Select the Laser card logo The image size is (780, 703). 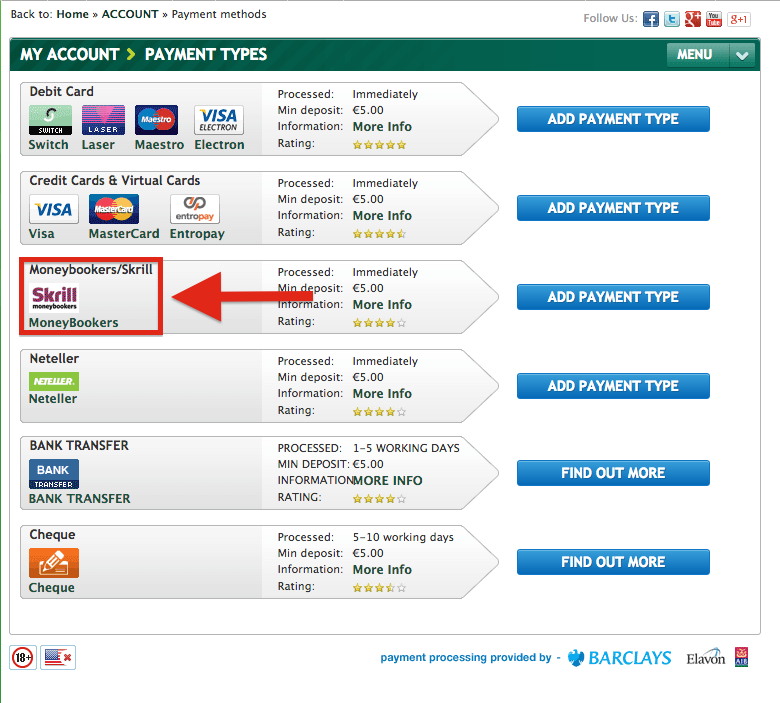(103, 120)
